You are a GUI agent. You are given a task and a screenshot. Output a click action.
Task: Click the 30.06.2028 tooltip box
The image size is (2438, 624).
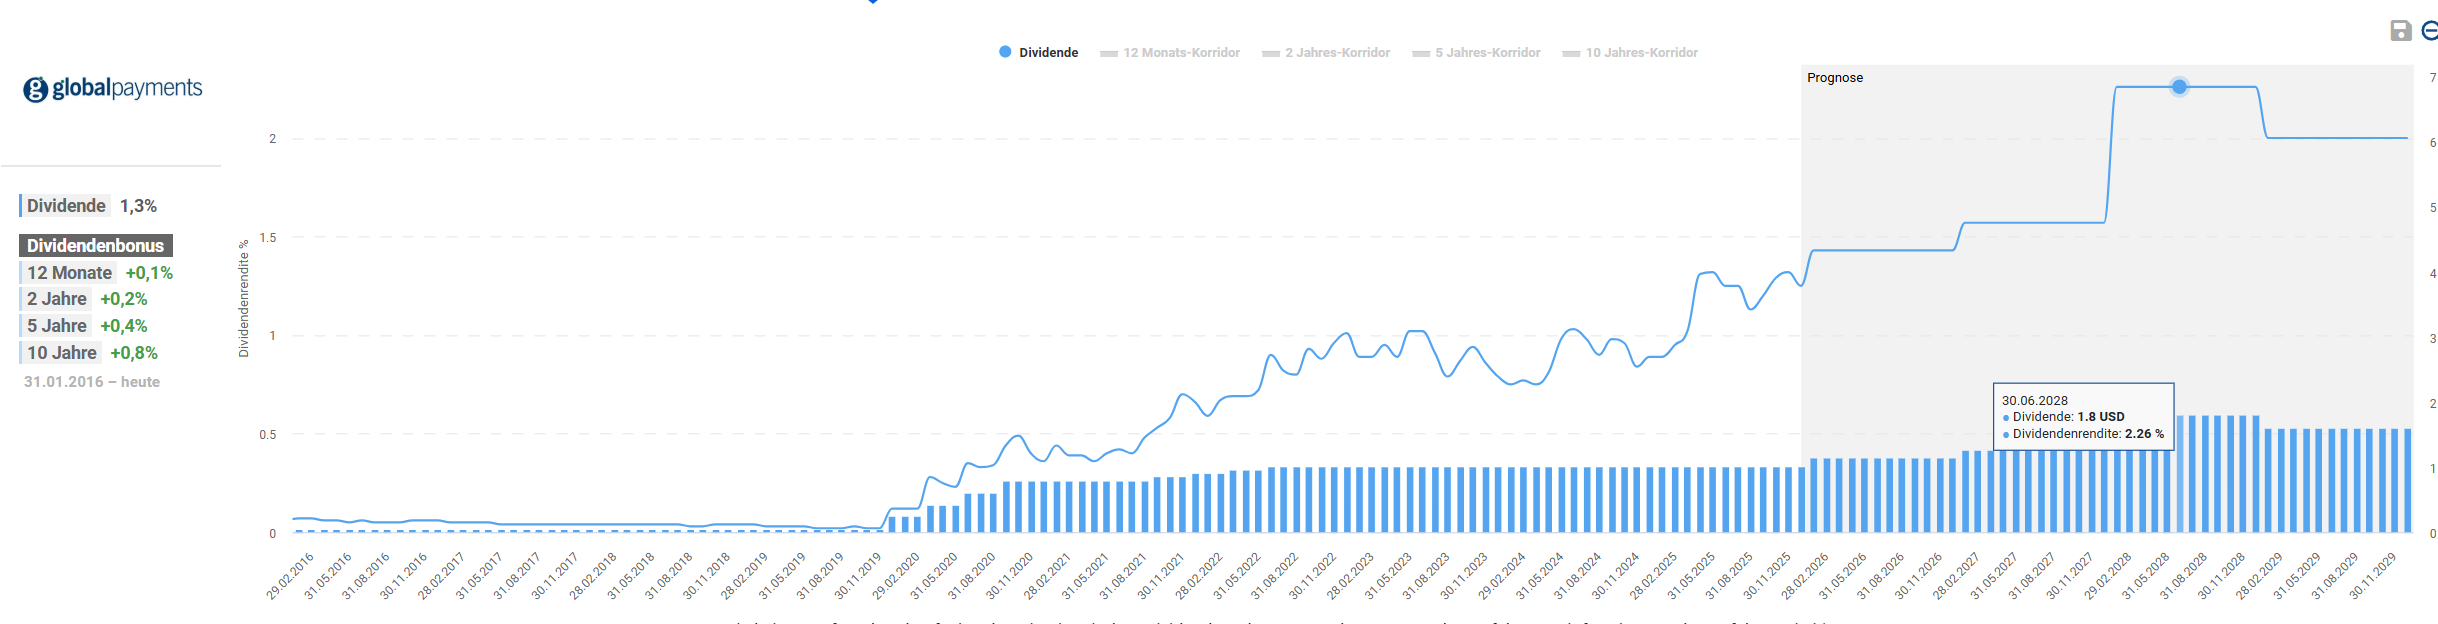click(2082, 416)
